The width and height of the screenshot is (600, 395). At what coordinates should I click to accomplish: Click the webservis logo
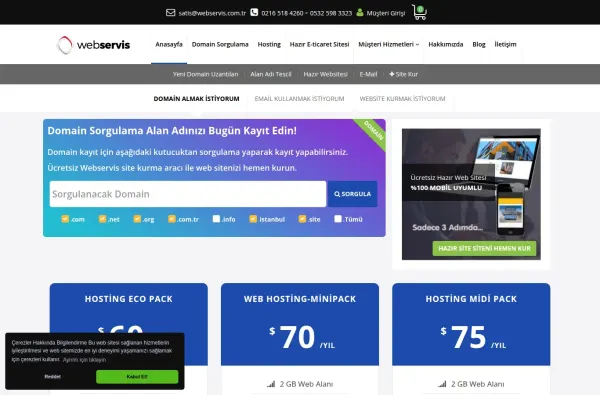pyautogui.click(x=93, y=45)
